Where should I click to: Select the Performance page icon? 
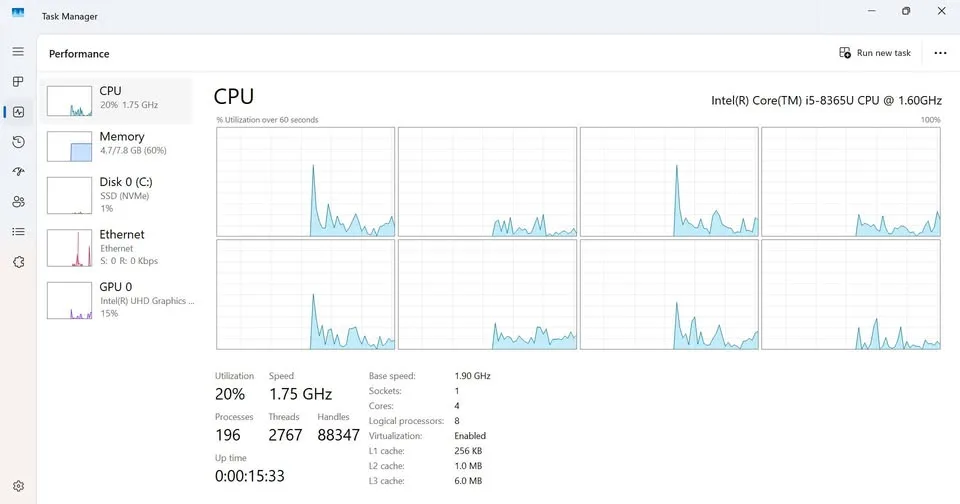18,112
